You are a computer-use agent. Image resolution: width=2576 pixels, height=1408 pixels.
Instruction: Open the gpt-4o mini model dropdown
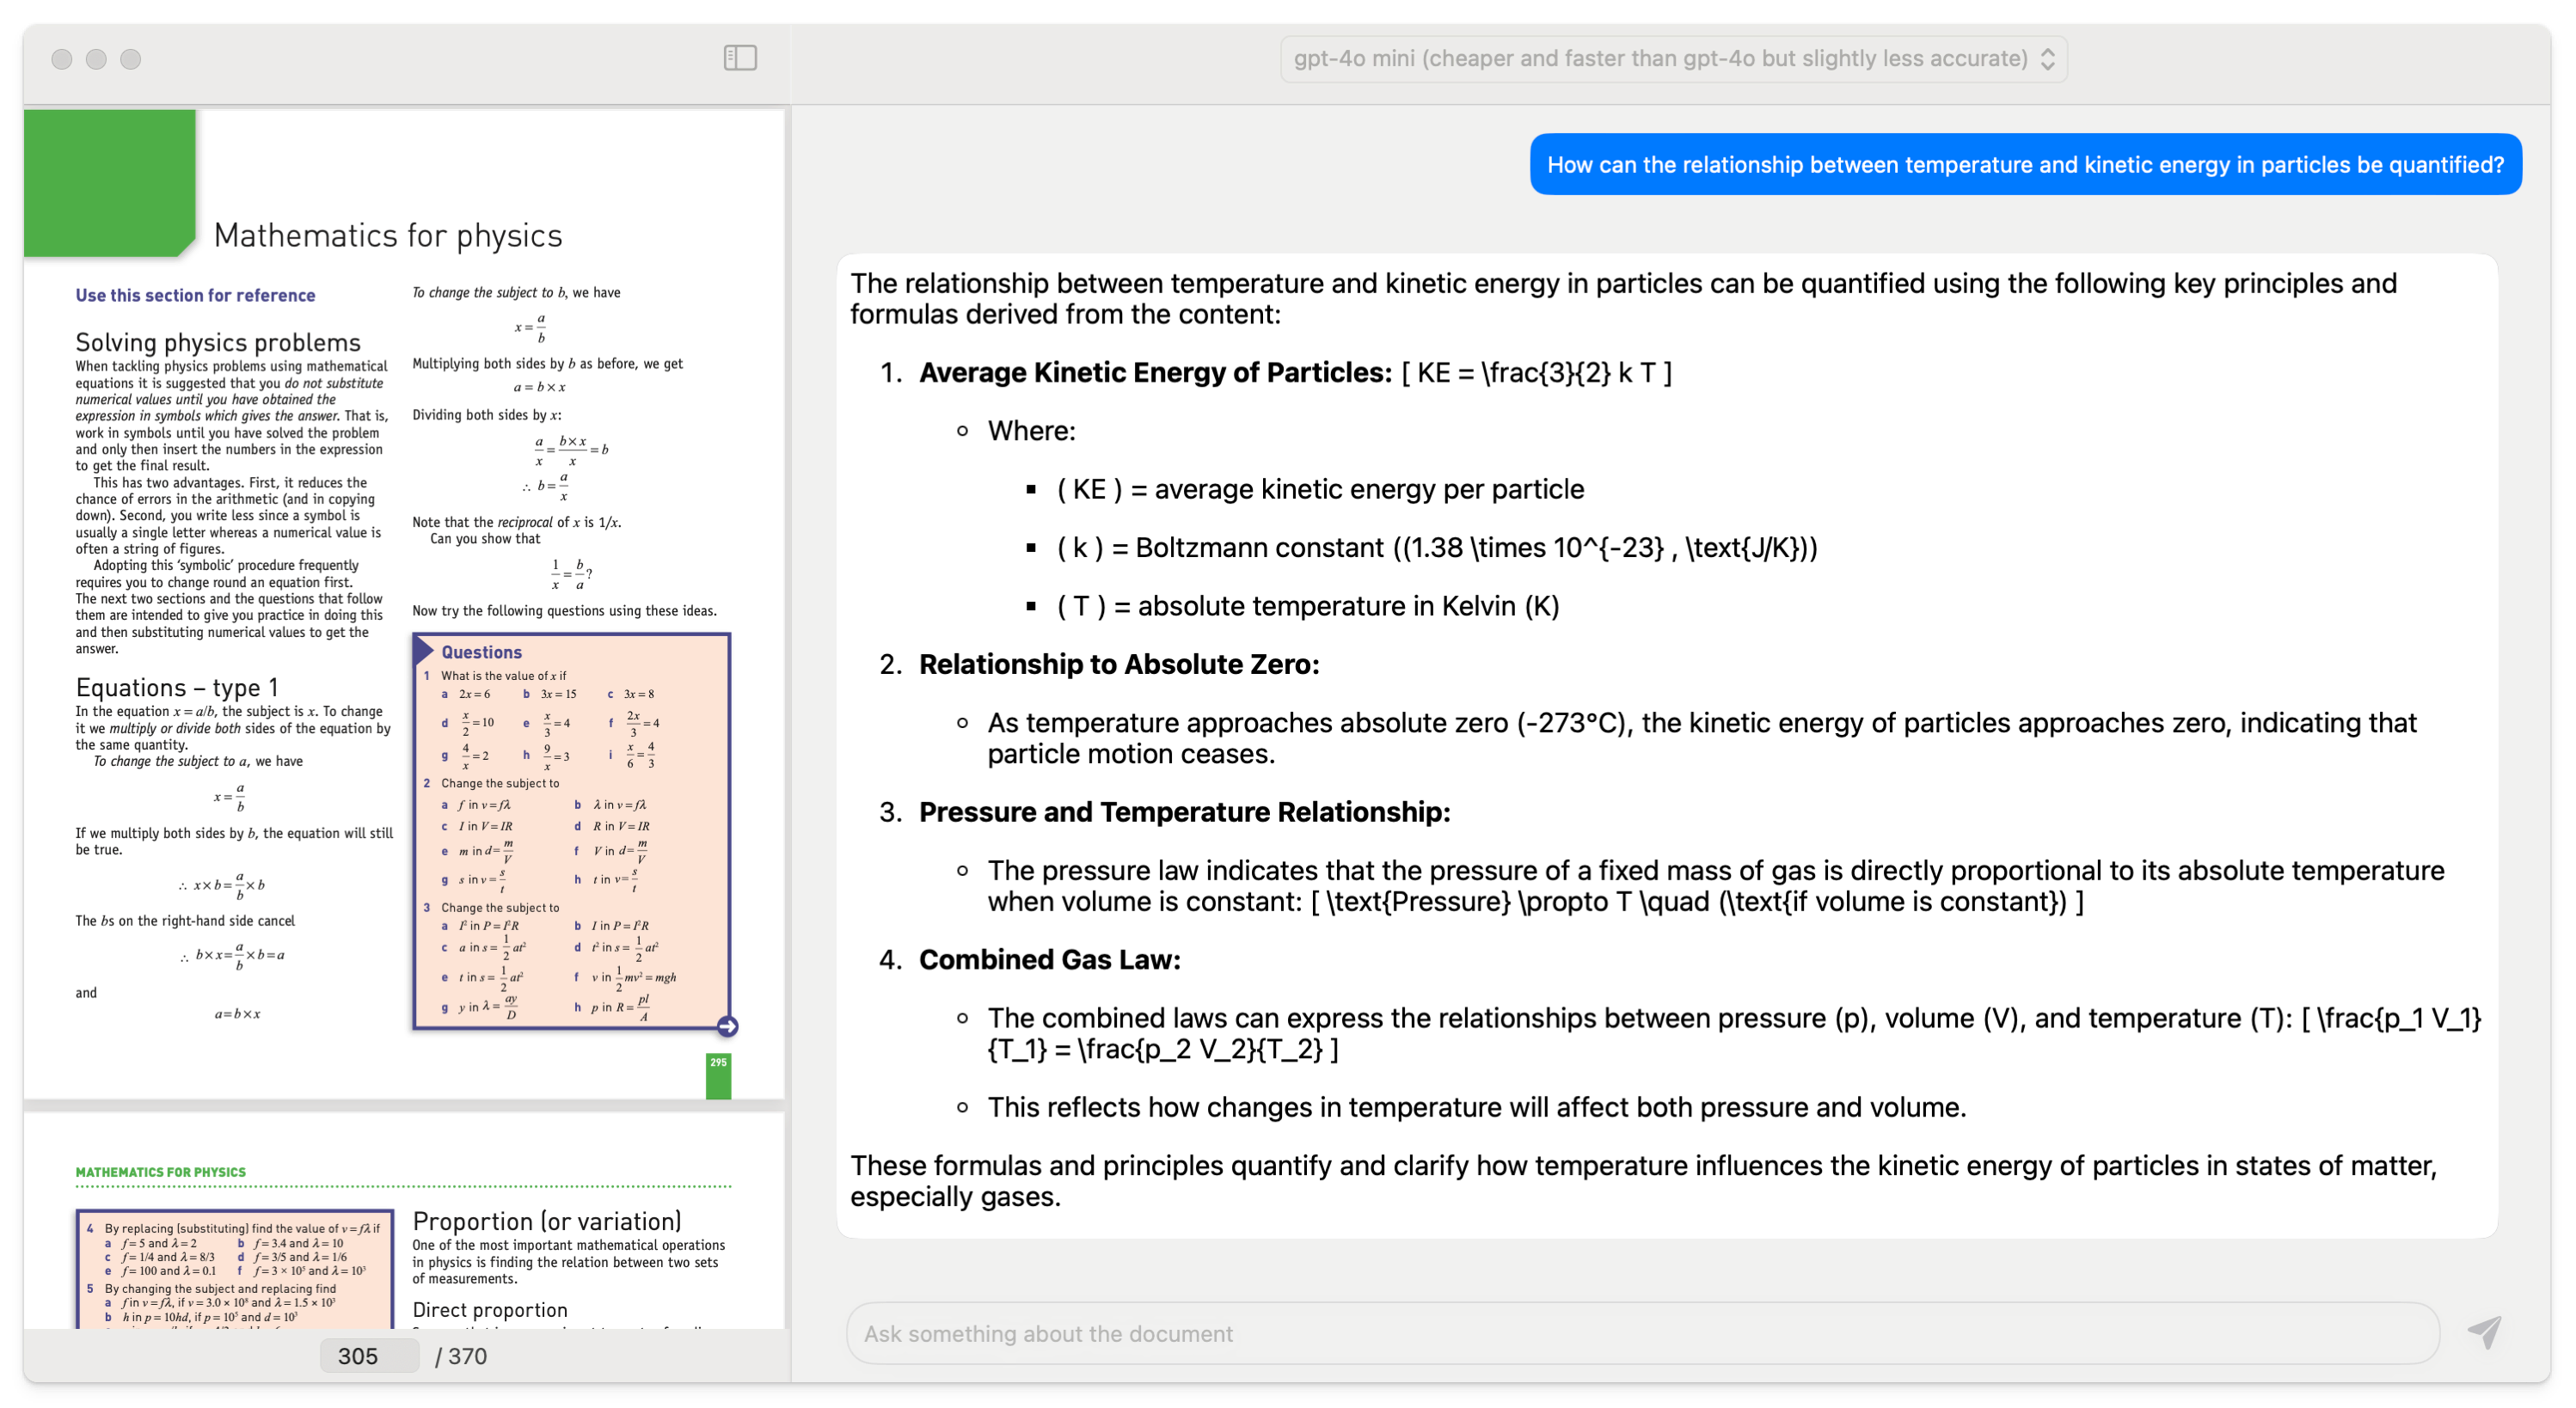(x=1660, y=59)
